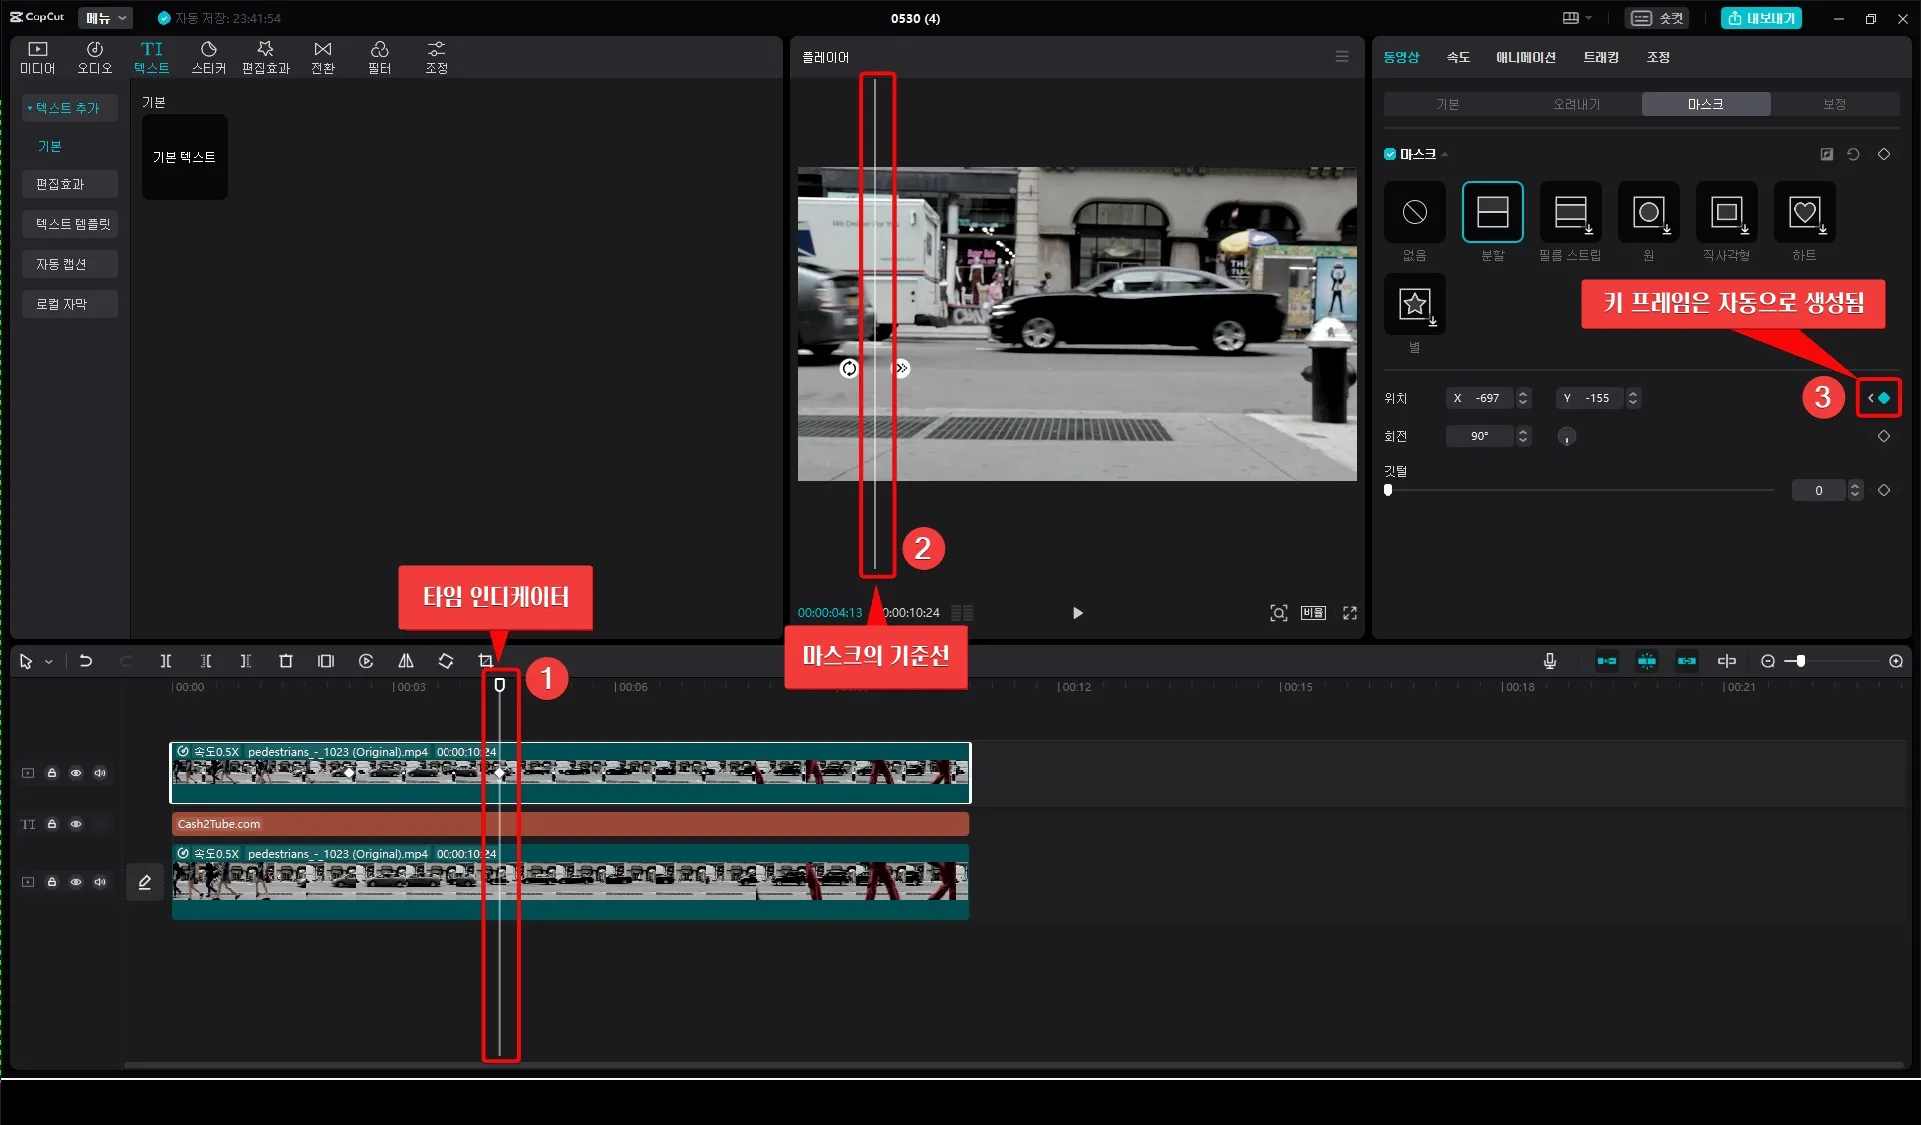Image resolution: width=1921 pixels, height=1125 pixels.
Task: Open the layout dropdown in title bar
Action: coord(1577,18)
